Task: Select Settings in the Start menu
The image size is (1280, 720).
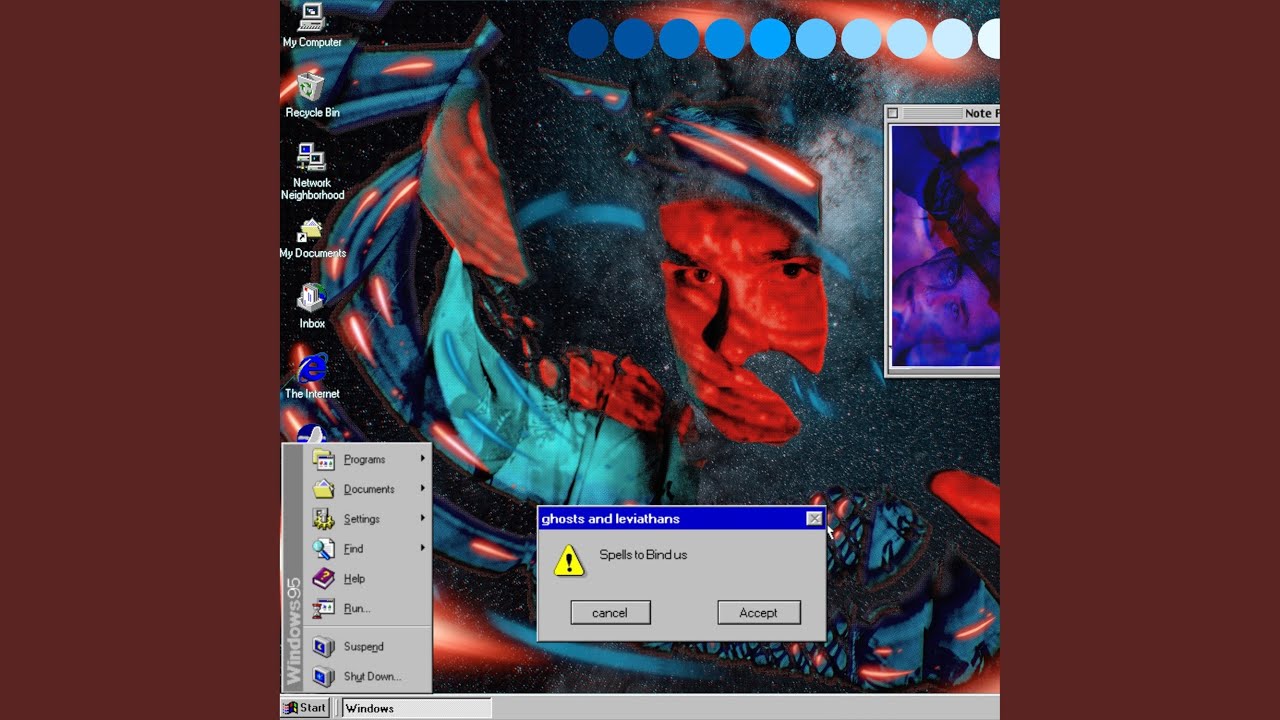Action: pos(367,519)
